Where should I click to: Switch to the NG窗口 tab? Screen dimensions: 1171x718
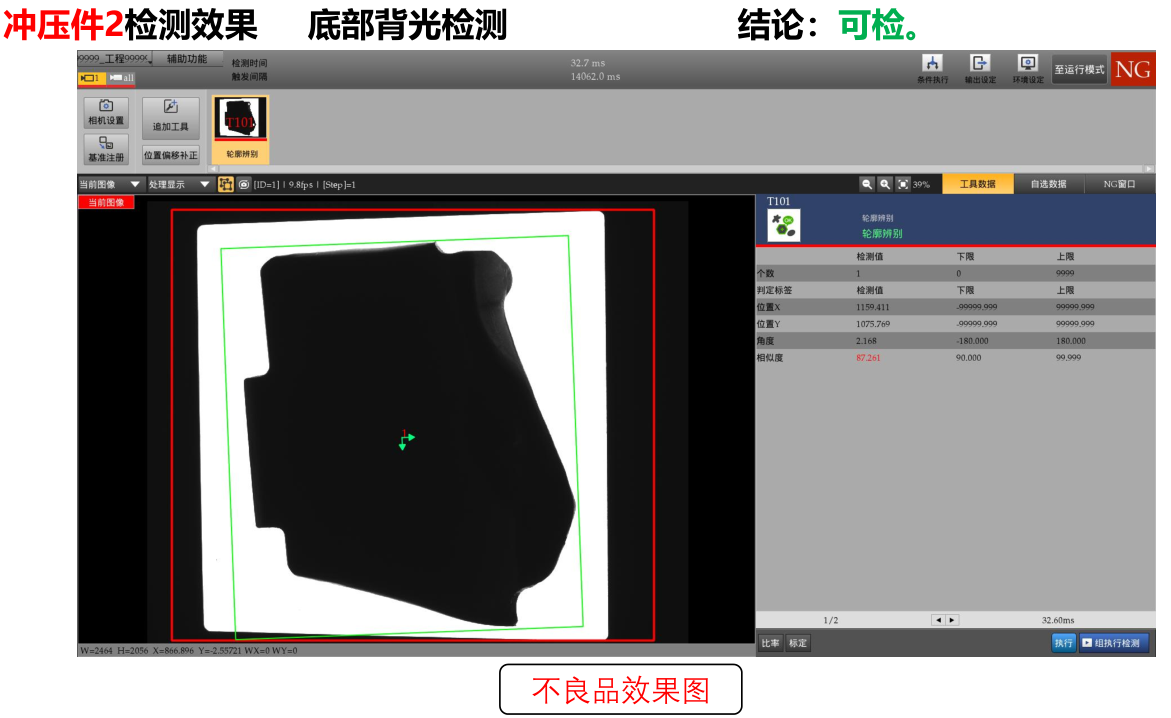click(1119, 184)
